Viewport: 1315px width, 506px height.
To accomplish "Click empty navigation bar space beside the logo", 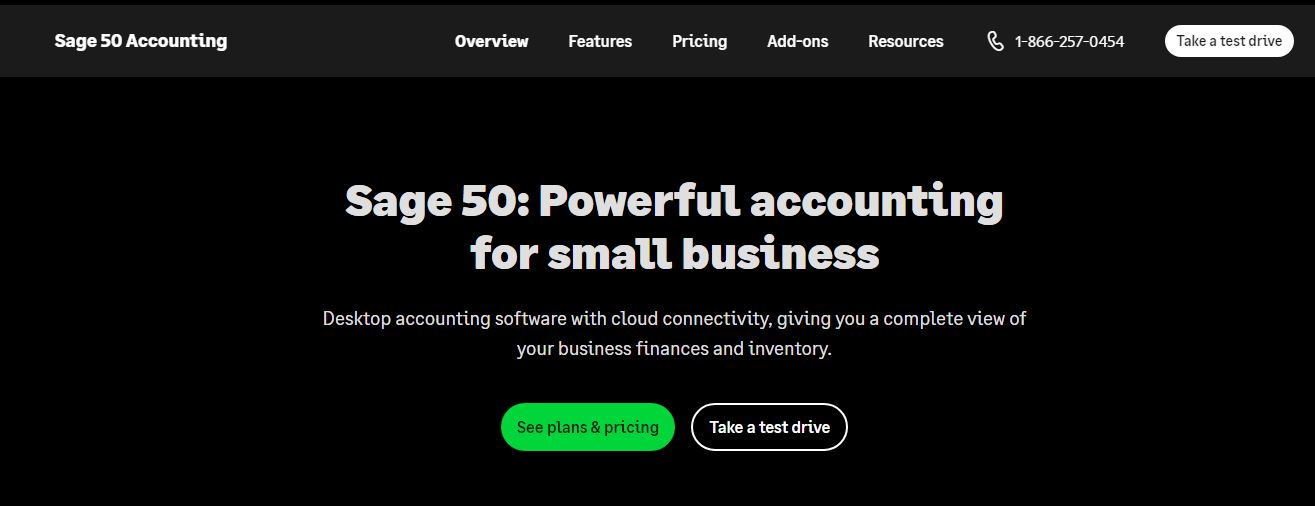I will [340, 41].
